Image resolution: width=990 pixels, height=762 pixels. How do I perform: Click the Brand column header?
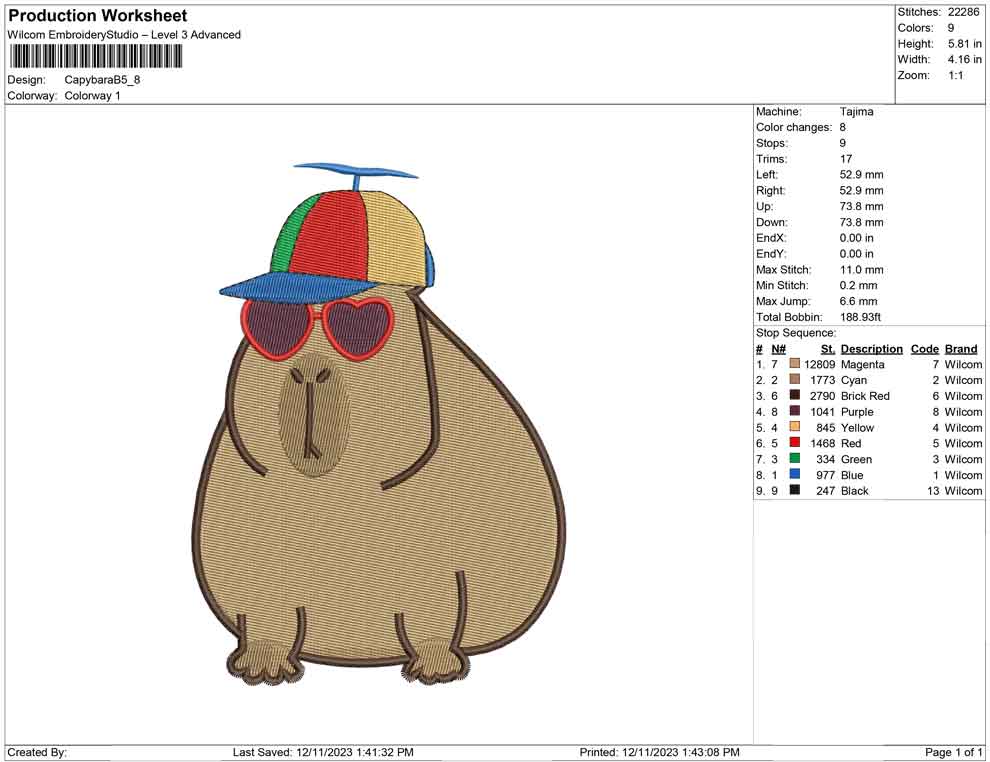pyautogui.click(x=961, y=348)
